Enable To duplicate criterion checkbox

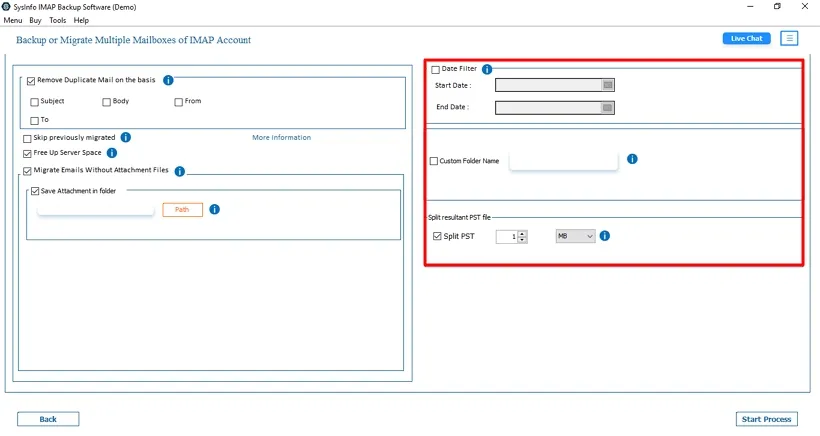tap(35, 121)
